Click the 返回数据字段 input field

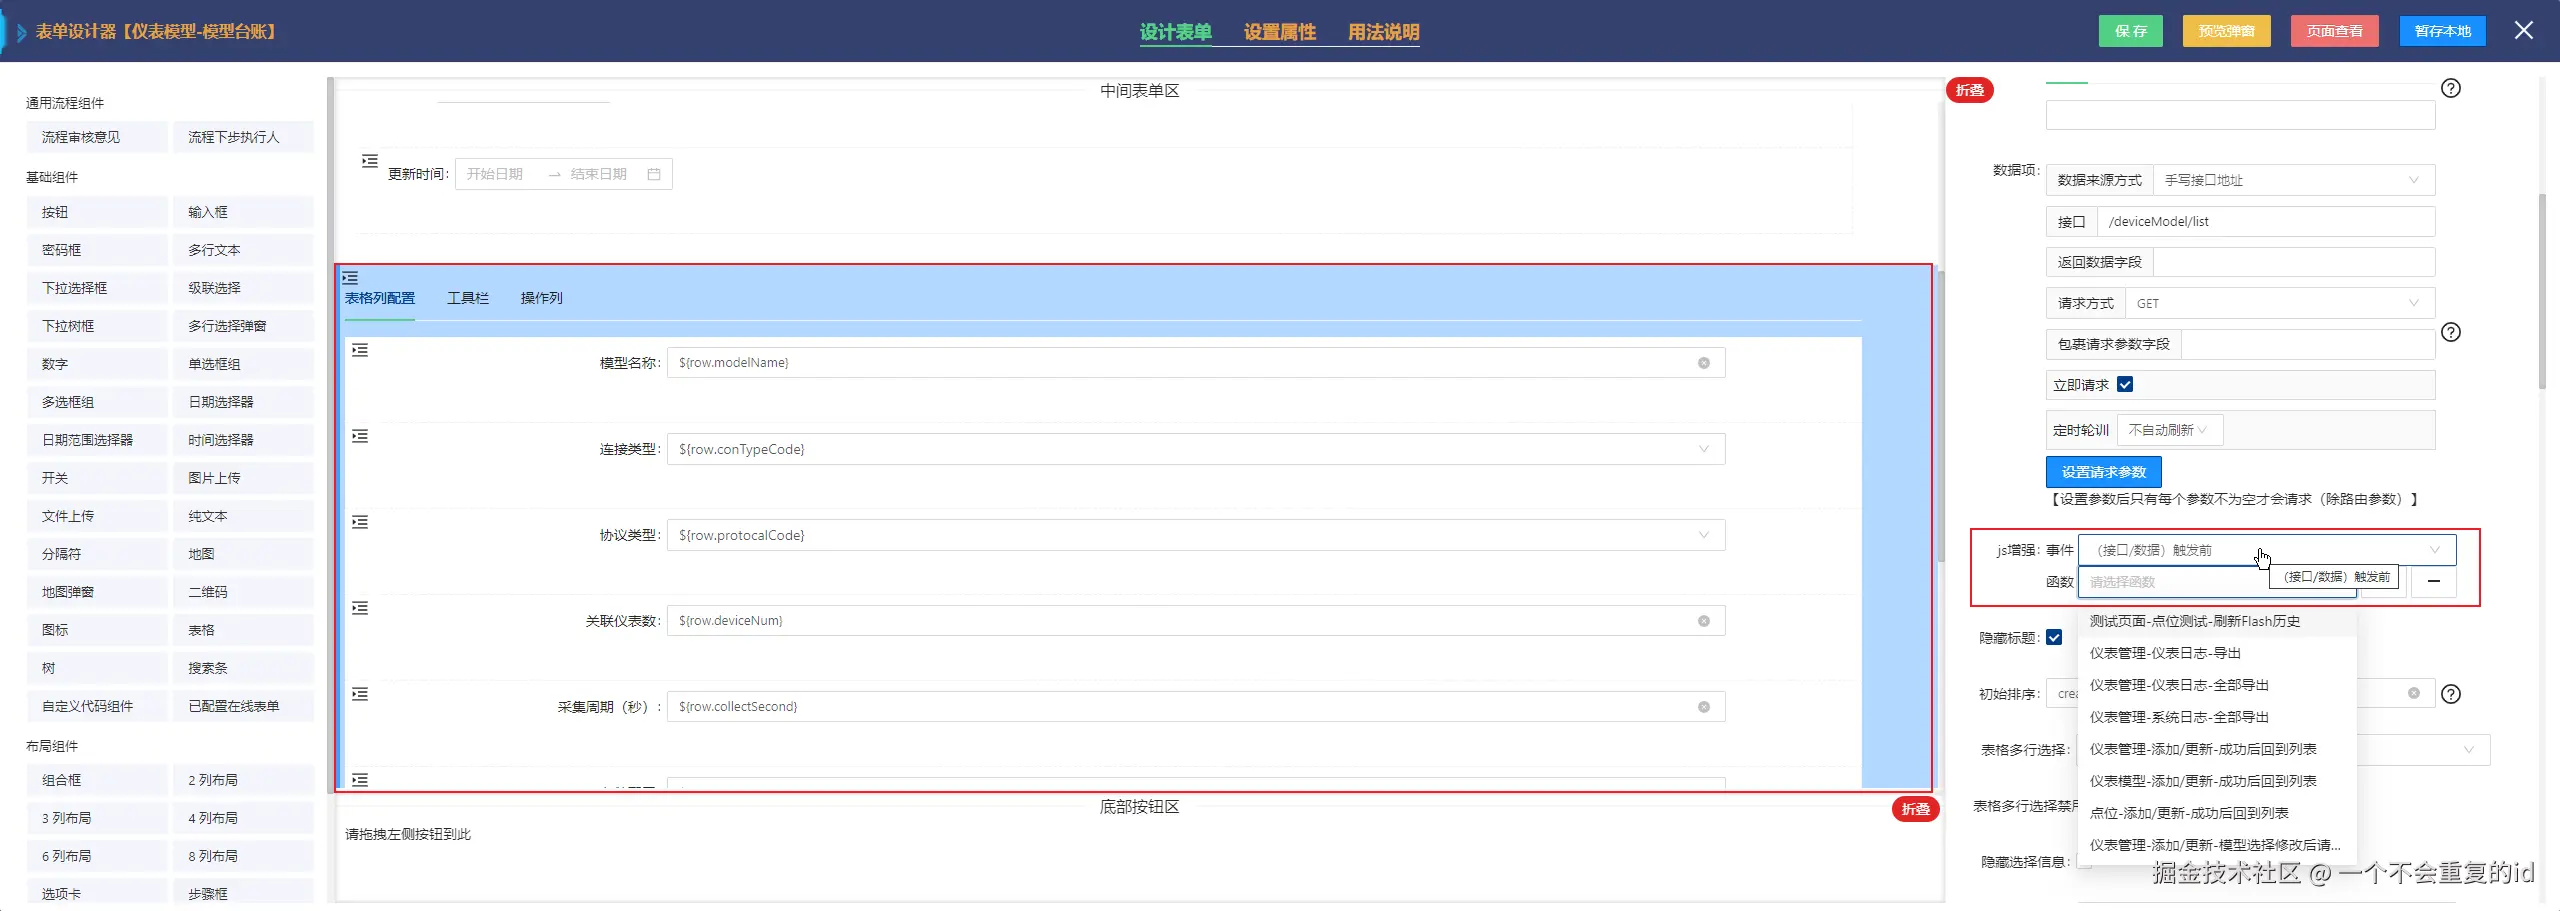pyautogui.click(x=2294, y=262)
